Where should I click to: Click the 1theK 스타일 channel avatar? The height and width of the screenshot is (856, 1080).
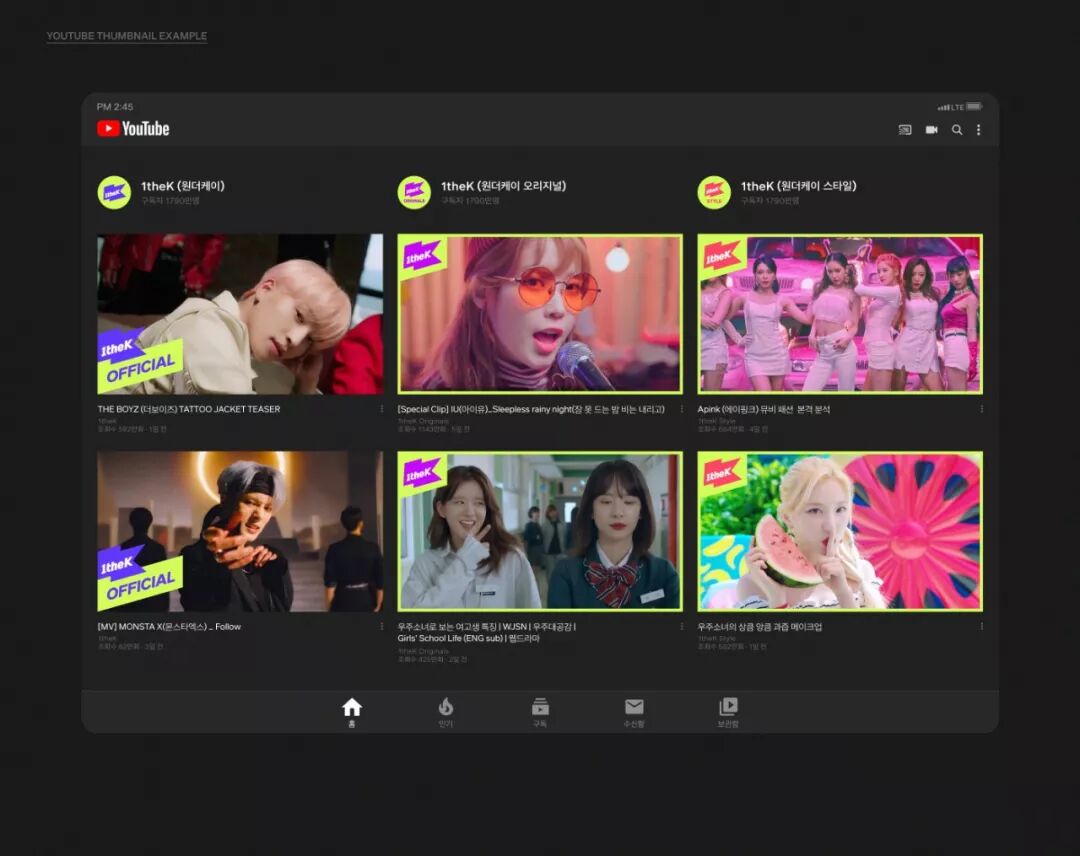[x=714, y=192]
